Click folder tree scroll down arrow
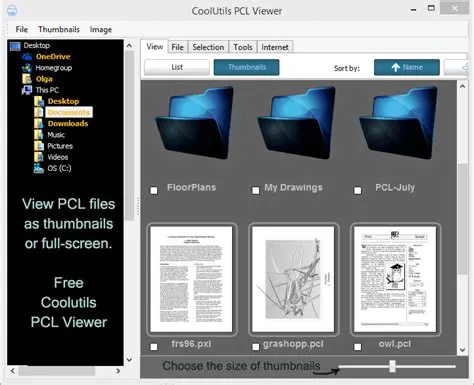Viewport: 474px width, 385px height. 129,360
